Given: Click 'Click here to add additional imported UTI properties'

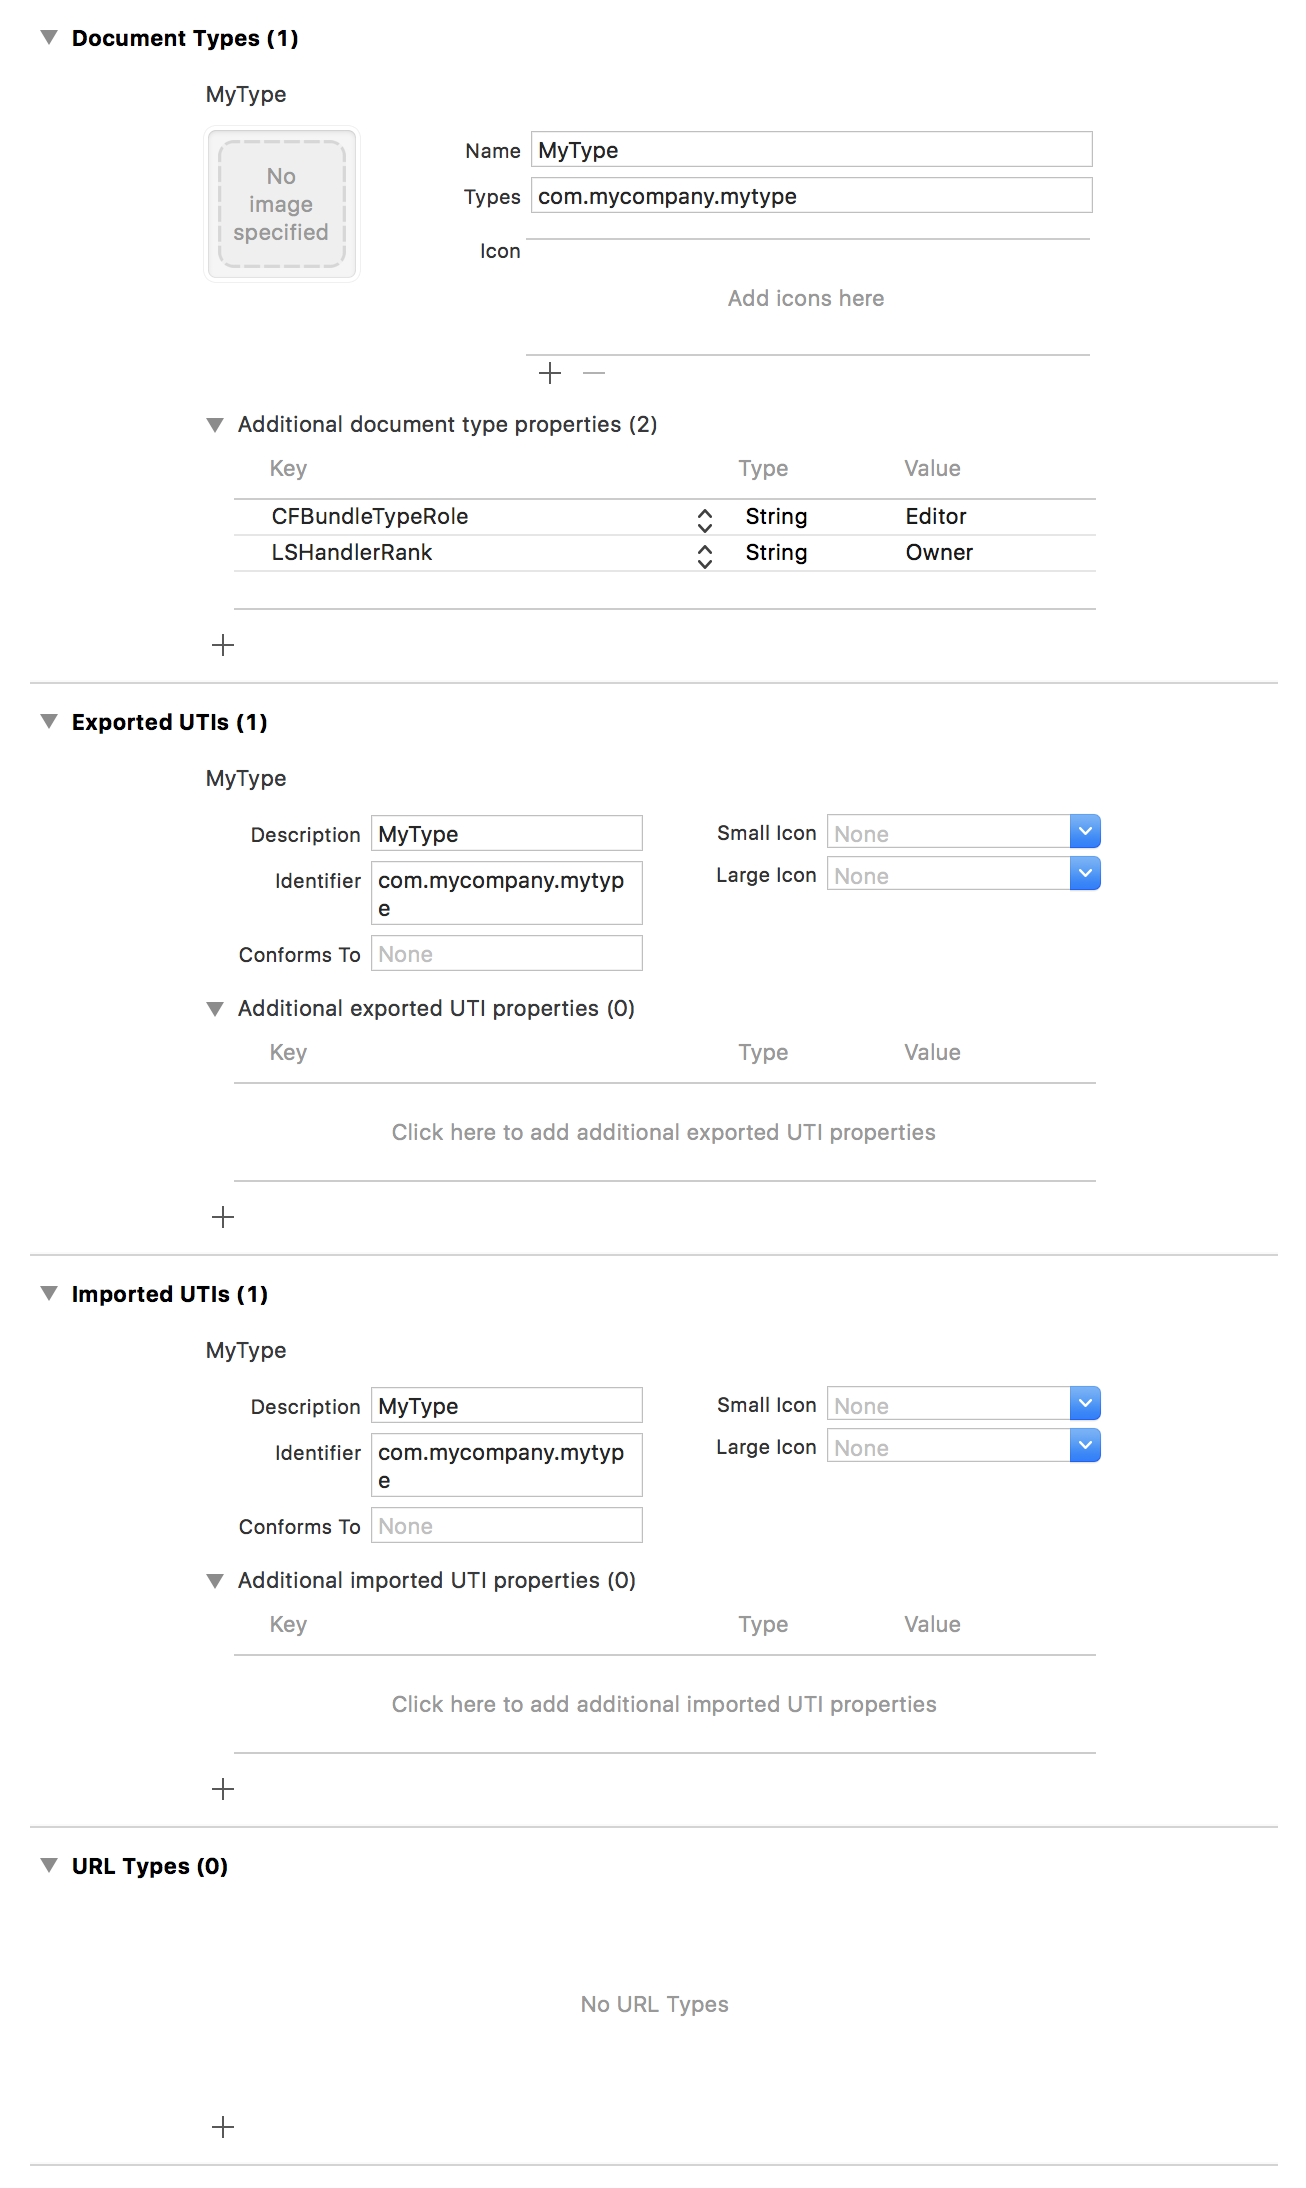Looking at the screenshot, I should coord(664,1704).
